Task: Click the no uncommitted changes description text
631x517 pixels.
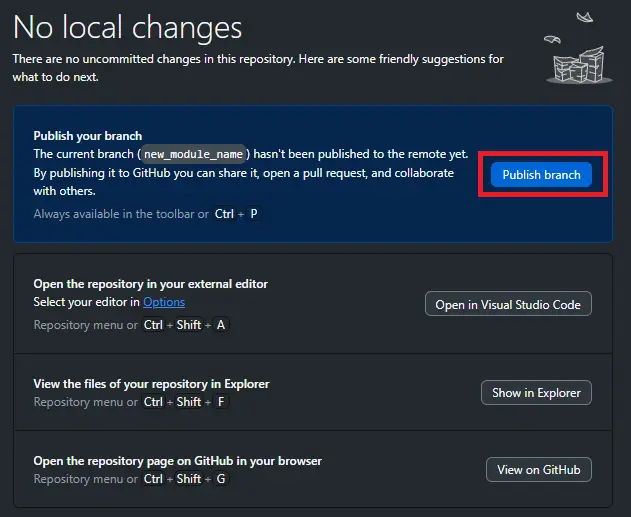Action: coord(258,67)
